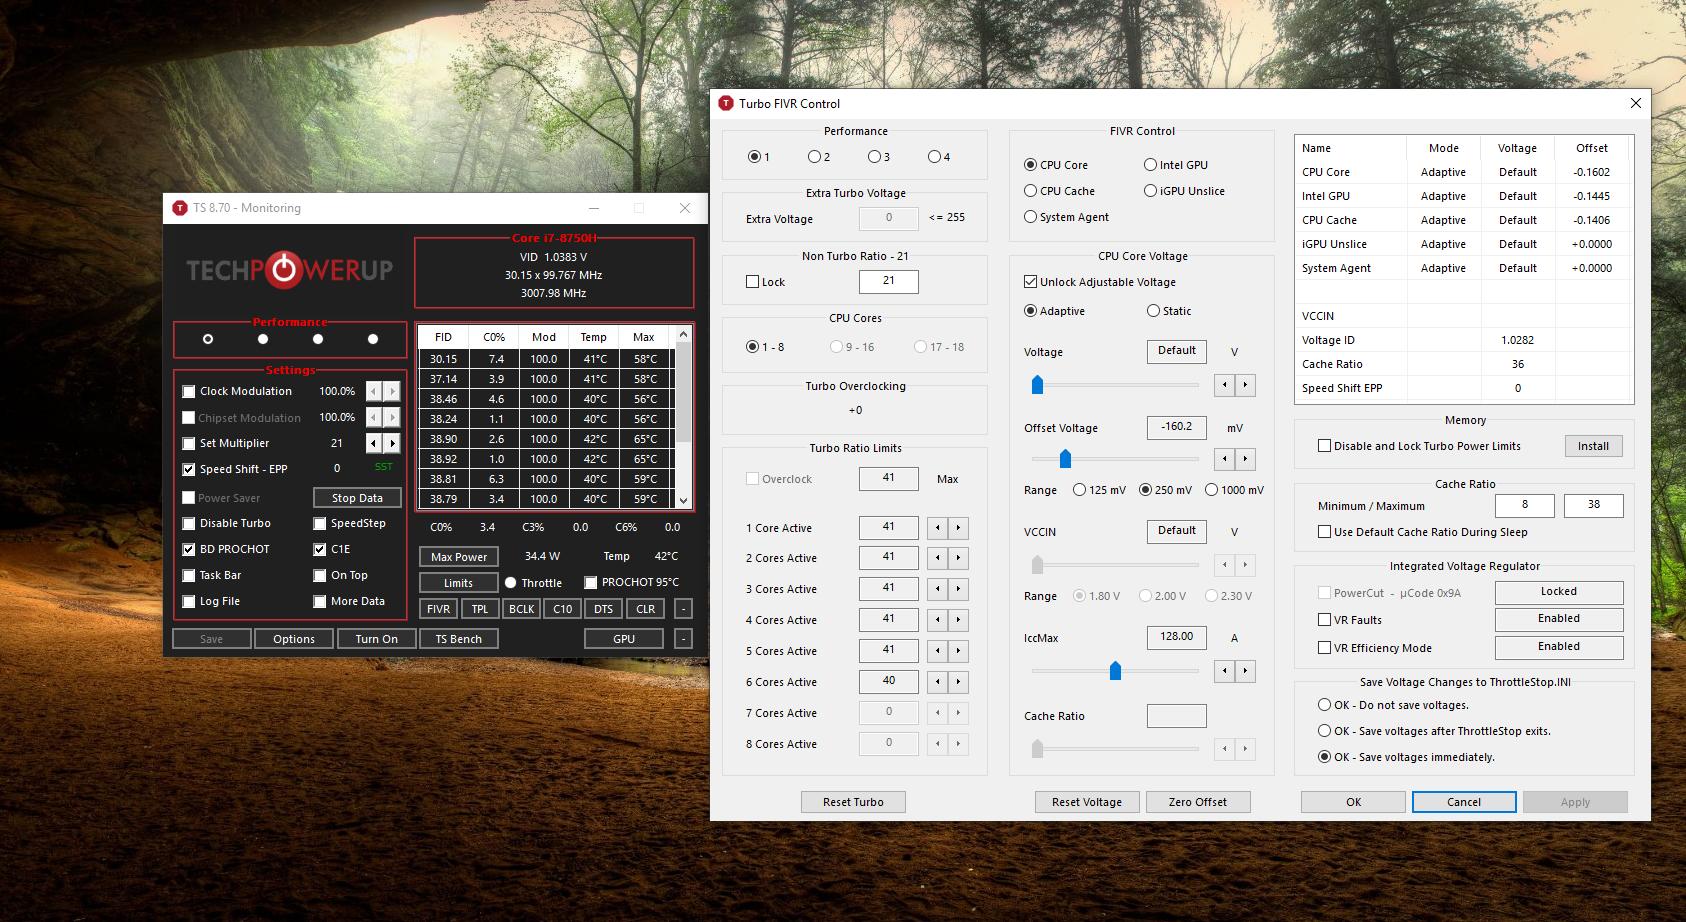Screen dimensions: 1686x922
Task: Set offset range to 125 mV
Action: tap(1080, 490)
